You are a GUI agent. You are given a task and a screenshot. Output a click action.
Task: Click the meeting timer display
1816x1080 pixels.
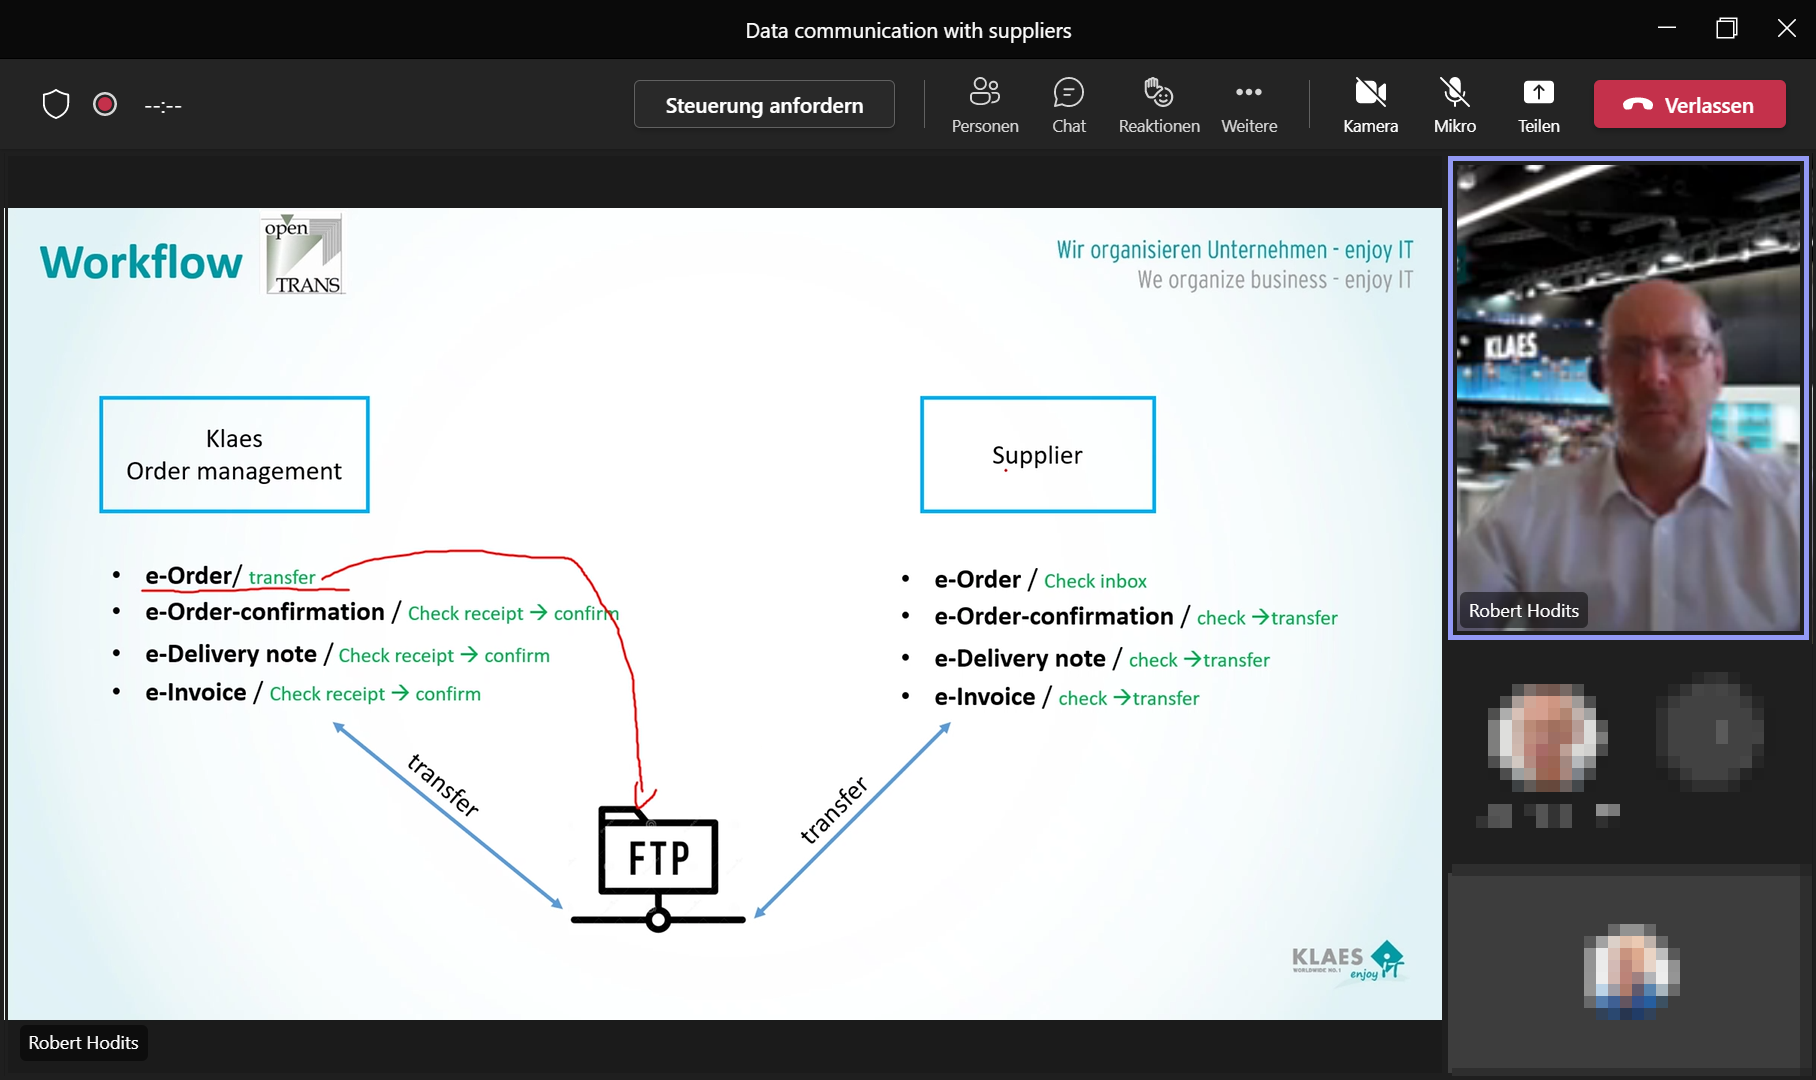click(x=163, y=105)
